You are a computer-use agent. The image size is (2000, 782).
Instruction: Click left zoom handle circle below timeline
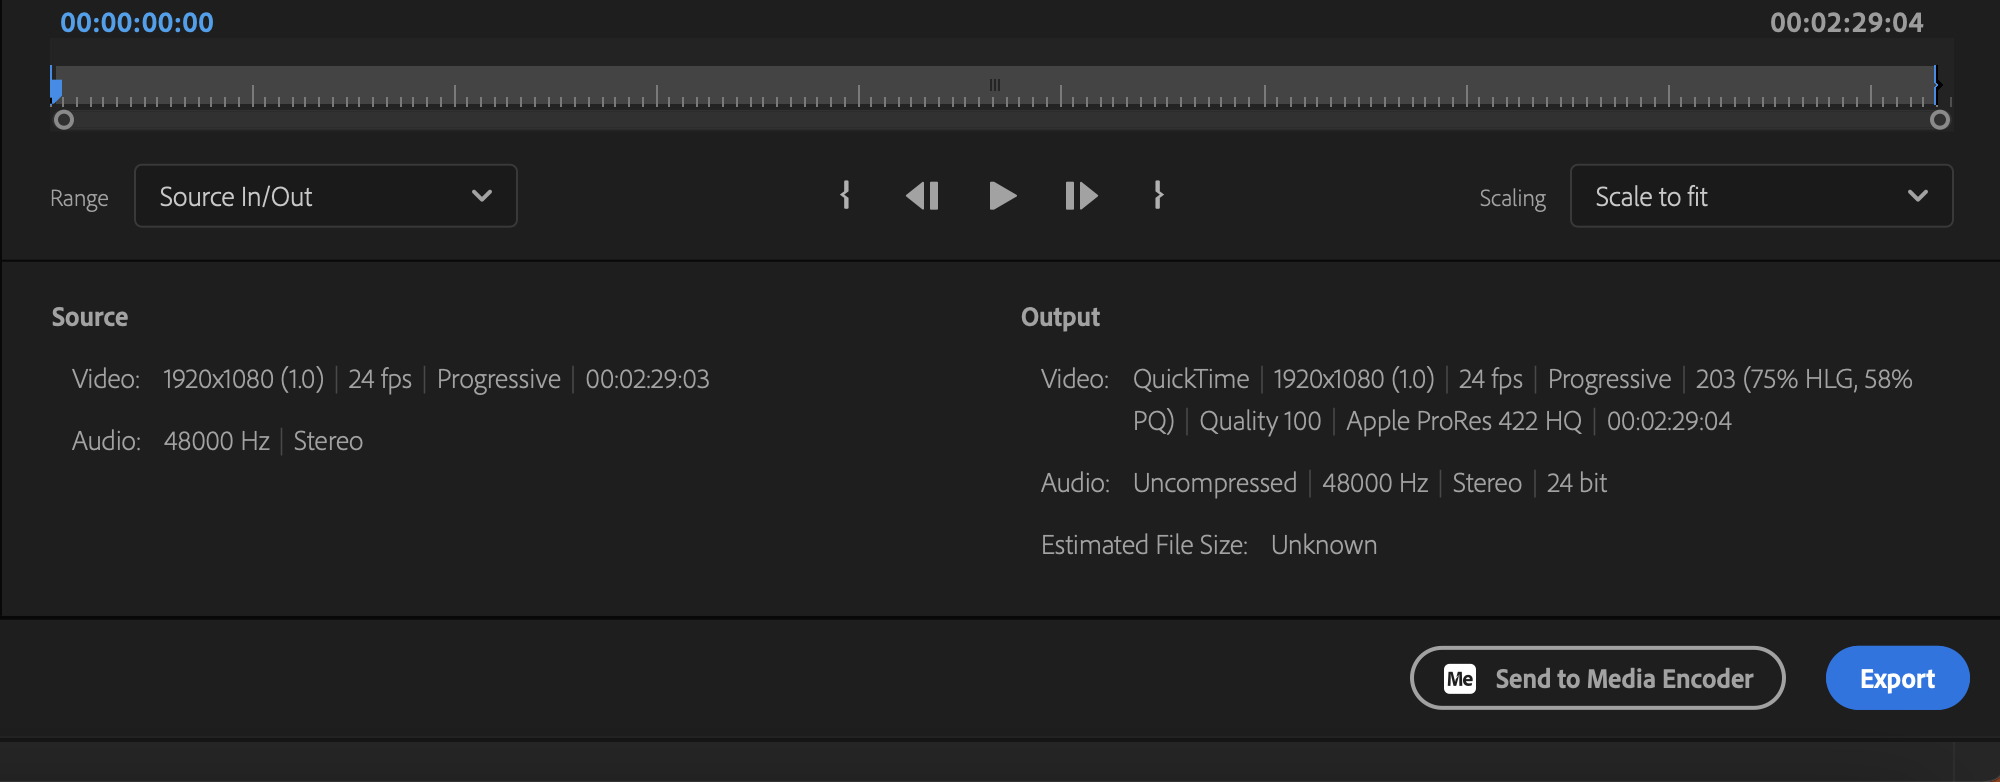tap(64, 120)
